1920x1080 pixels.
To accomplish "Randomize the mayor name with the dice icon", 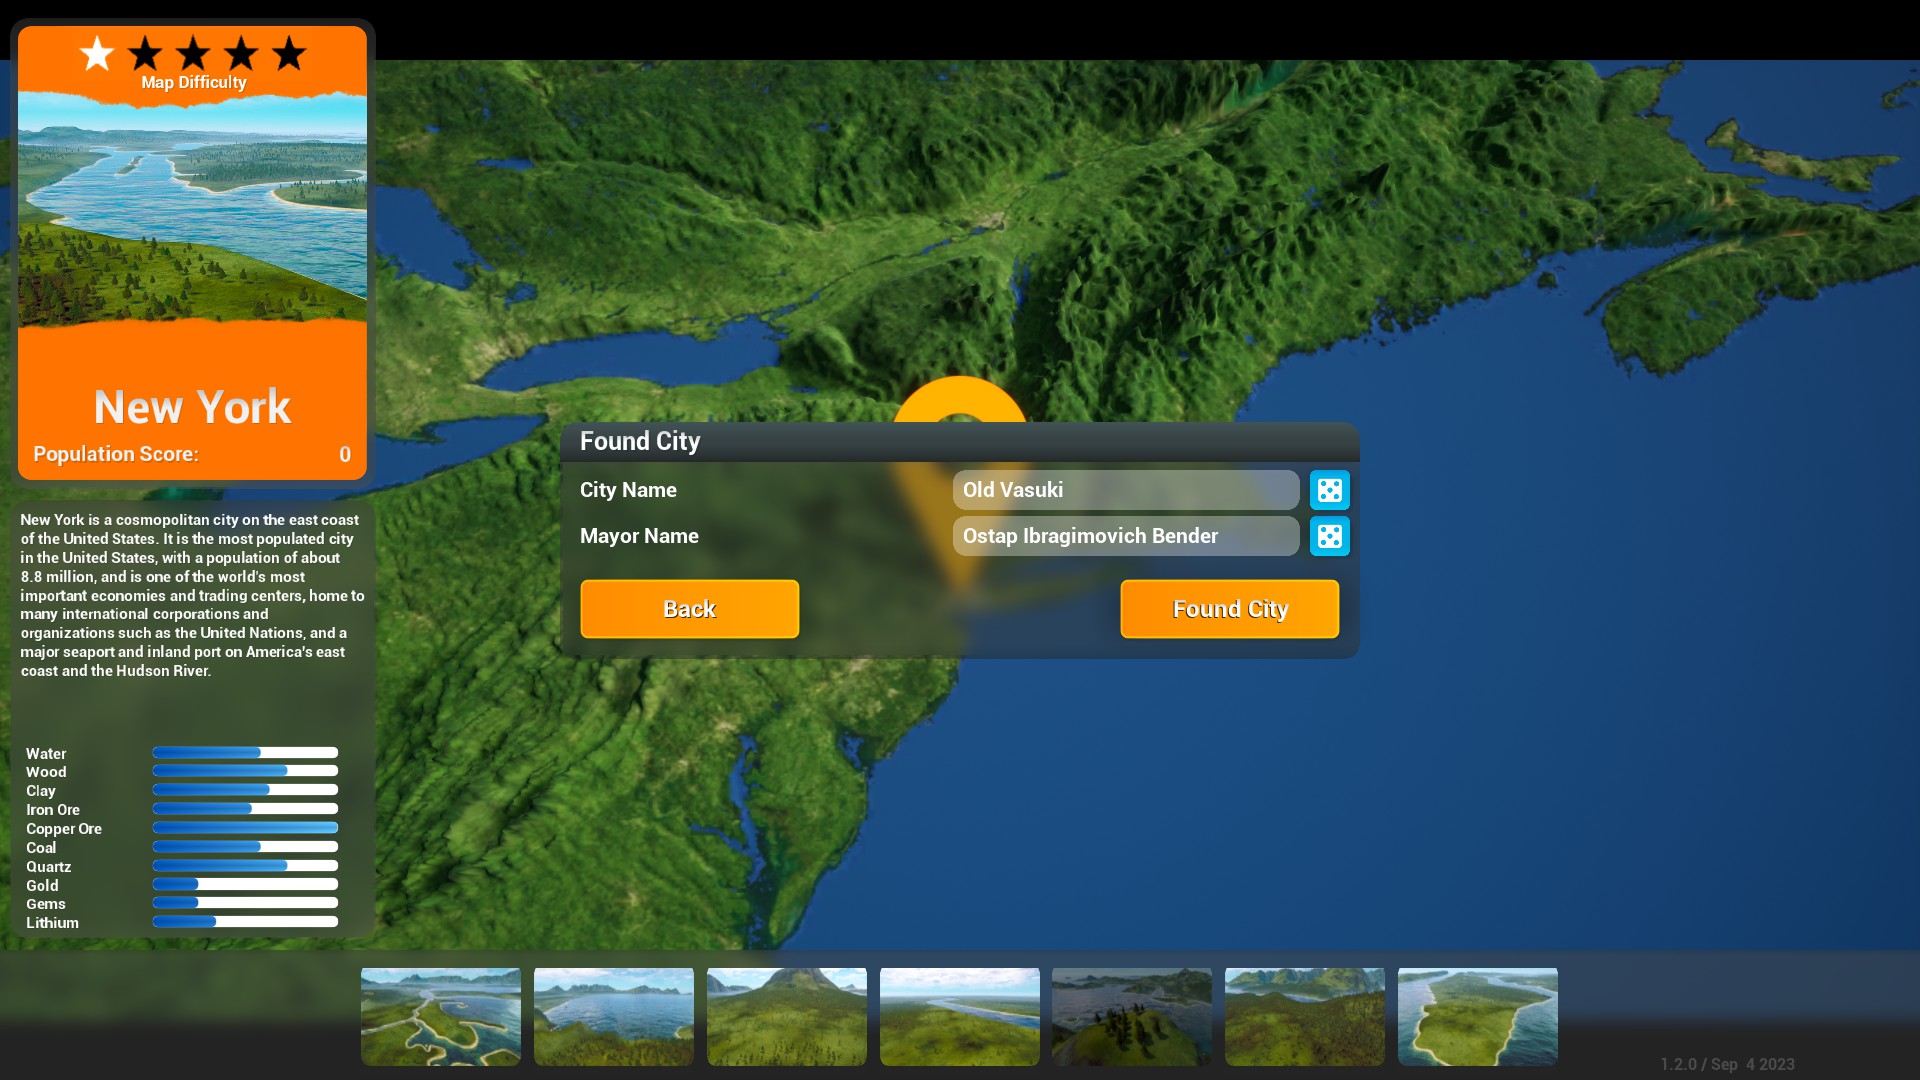I will click(1329, 536).
